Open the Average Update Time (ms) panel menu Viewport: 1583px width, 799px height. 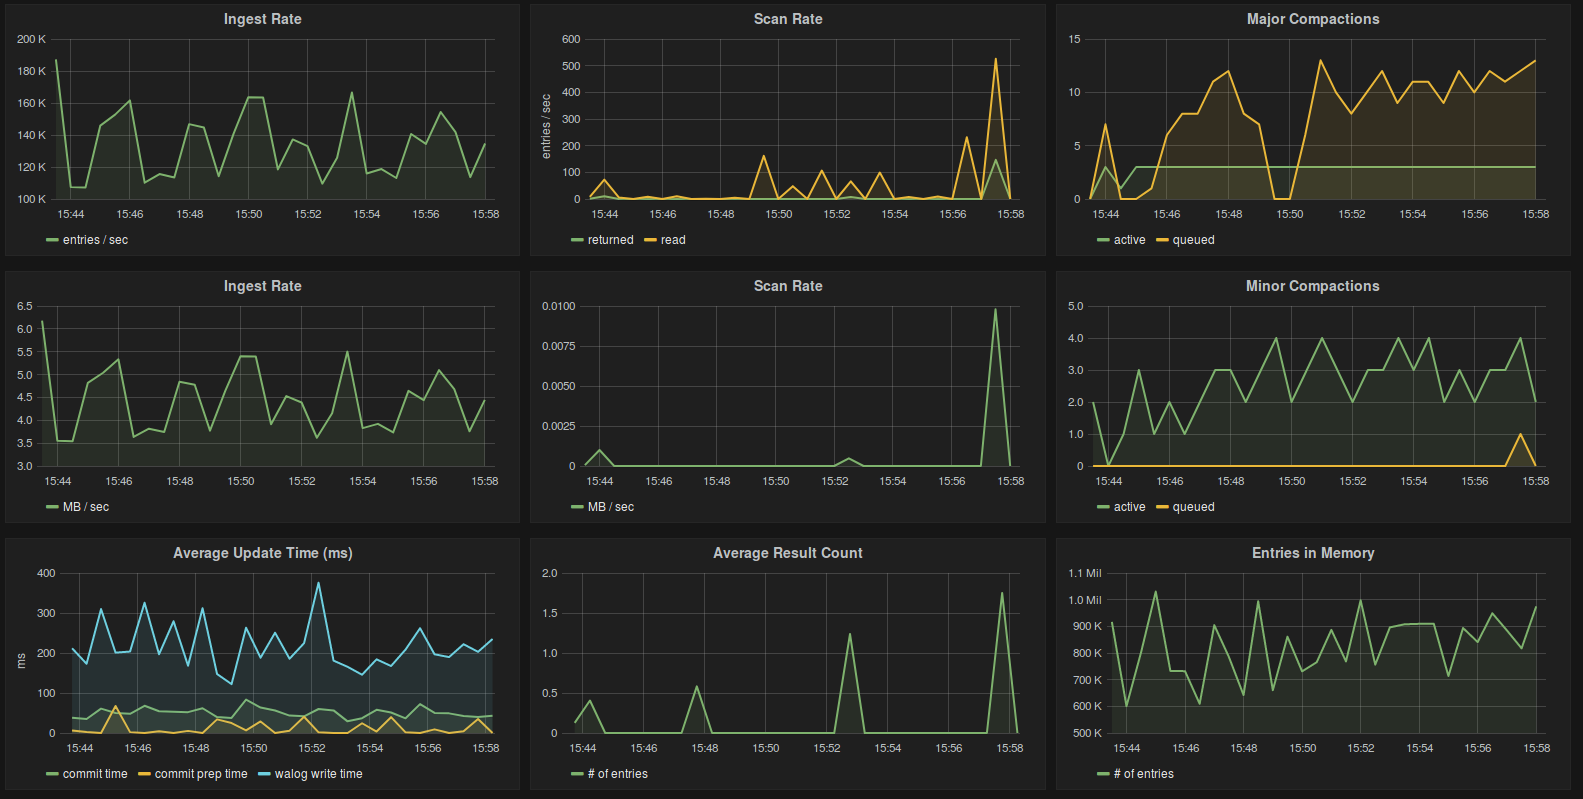pos(262,553)
